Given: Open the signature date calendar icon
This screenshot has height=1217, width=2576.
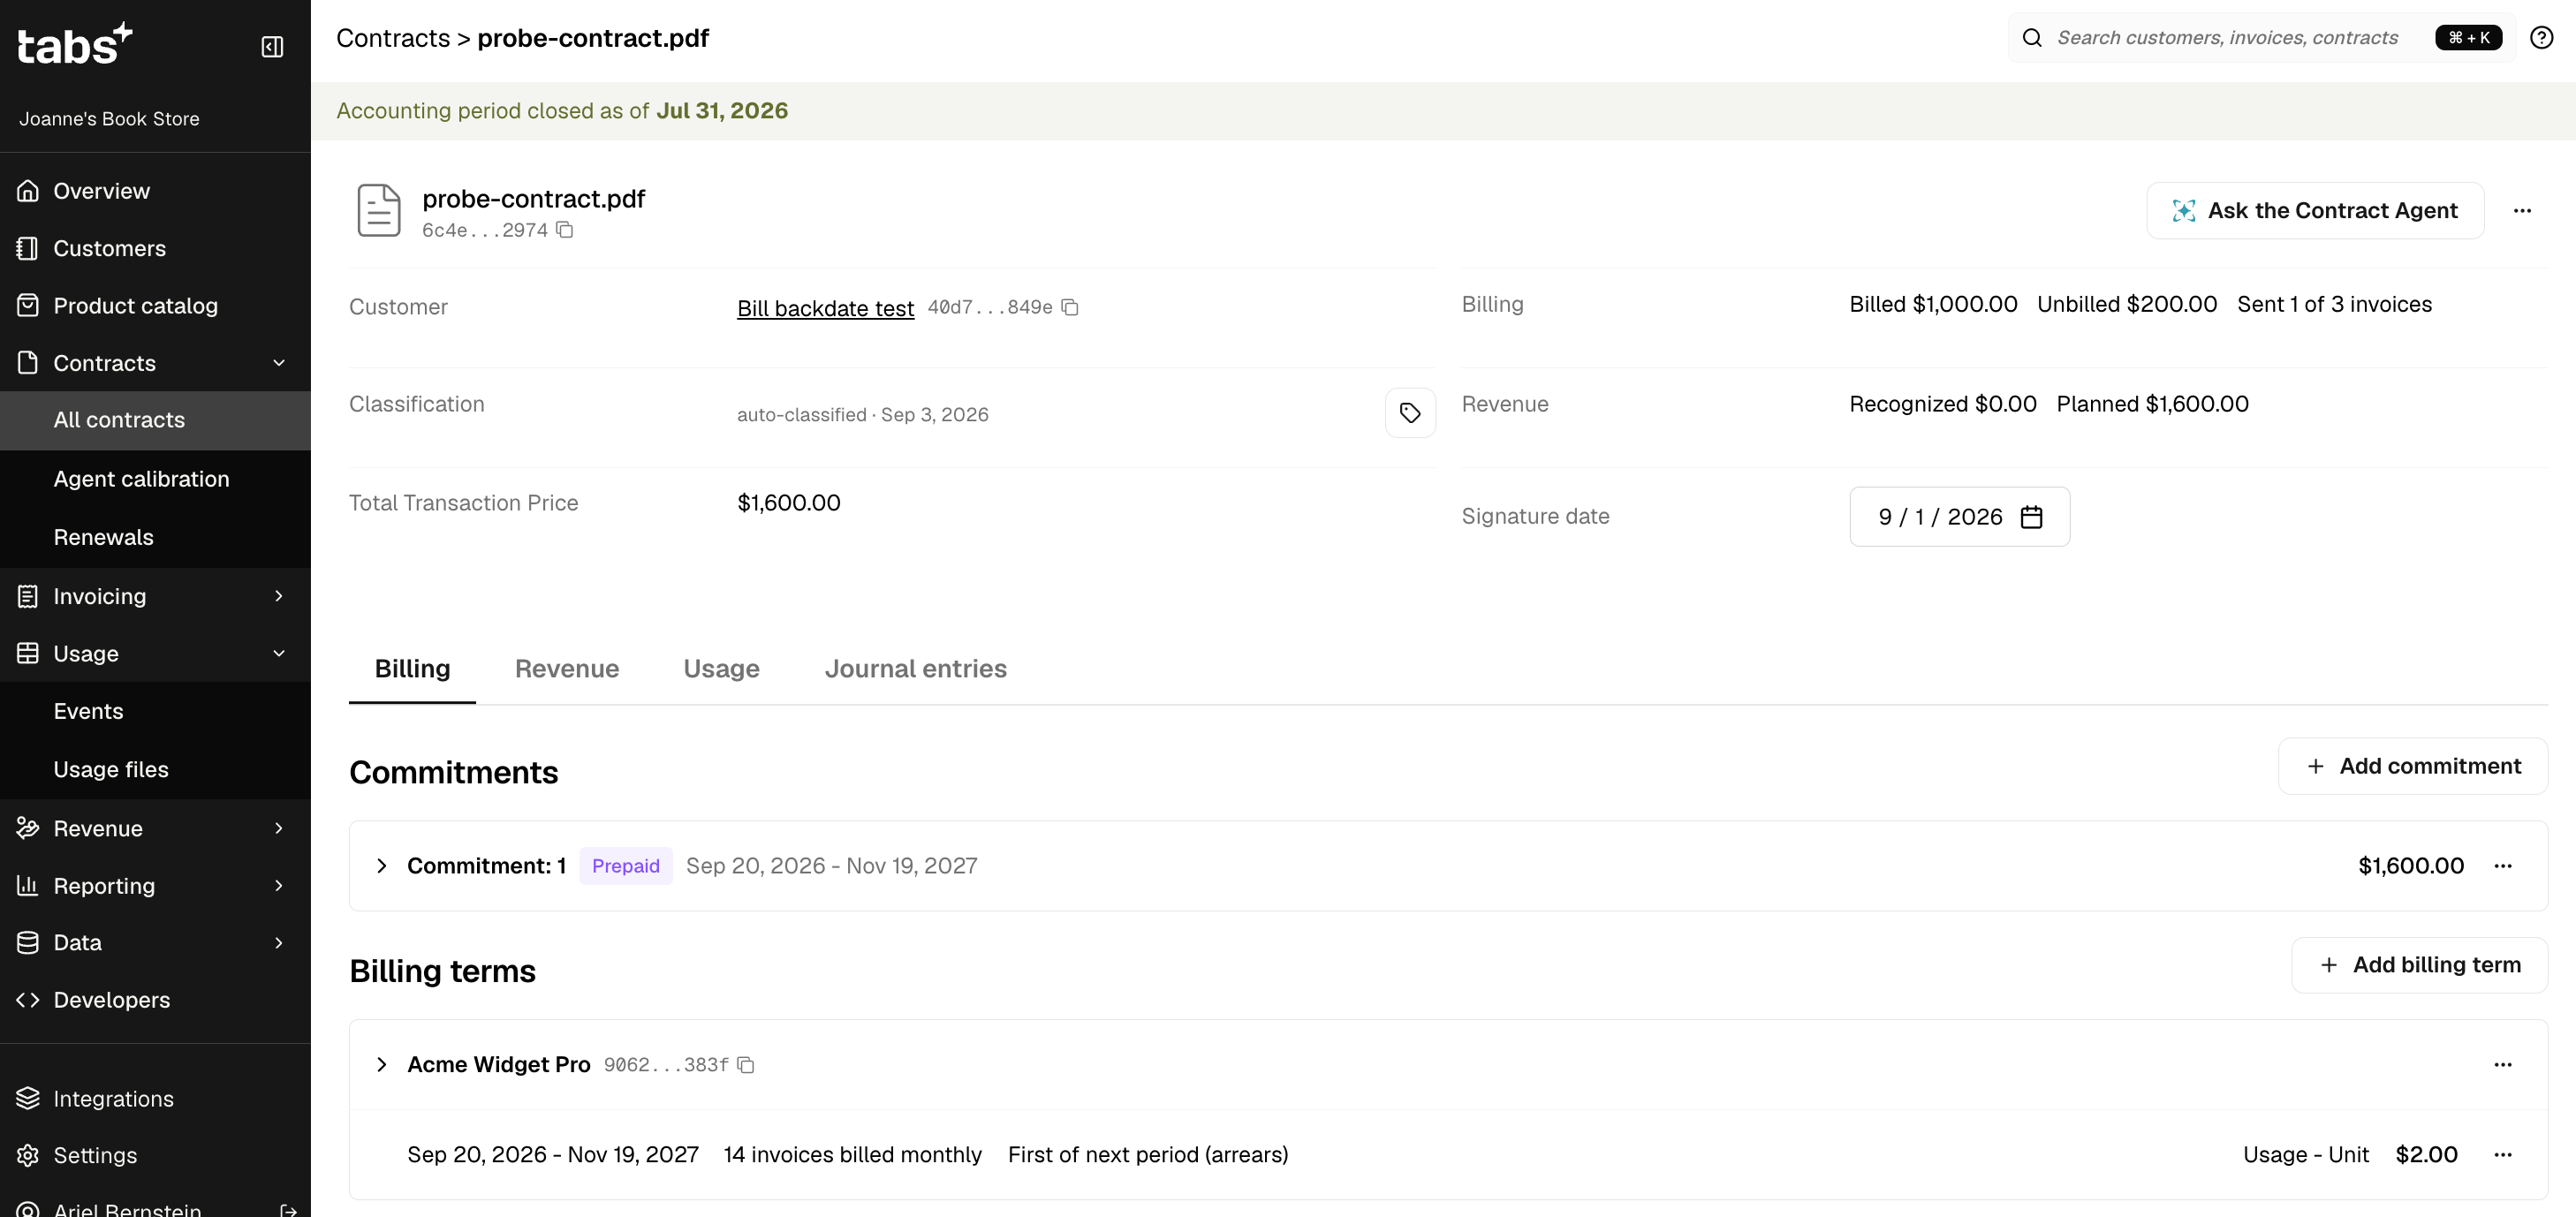Looking at the screenshot, I should [2031, 517].
